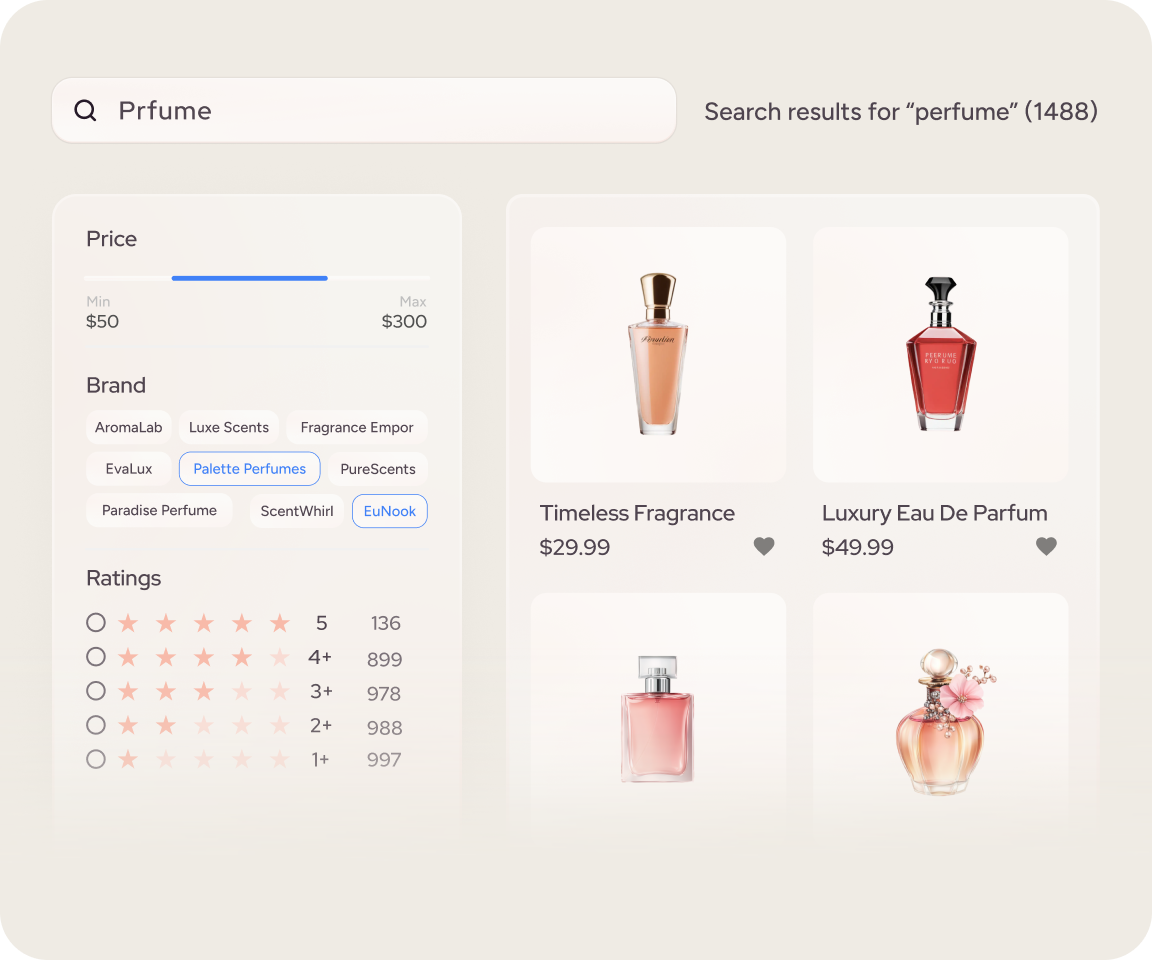1152x960 pixels.
Task: Click the search magnifier icon
Action: [86, 111]
